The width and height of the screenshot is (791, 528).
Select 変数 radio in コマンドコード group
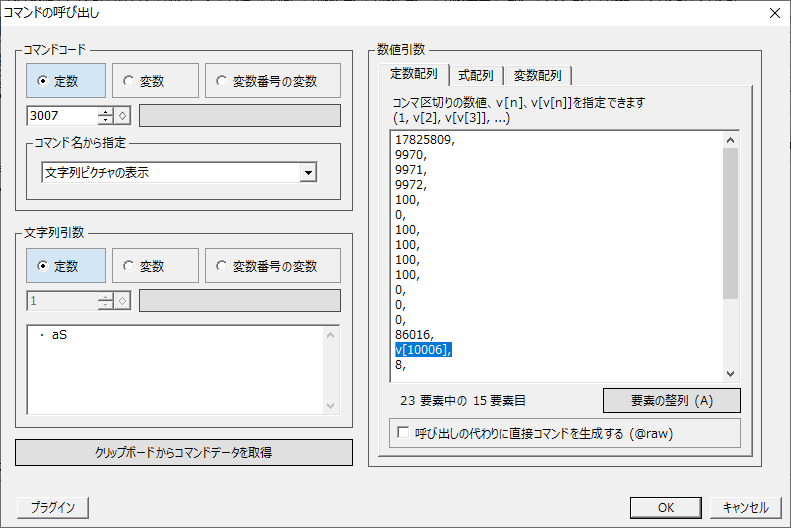154,81
